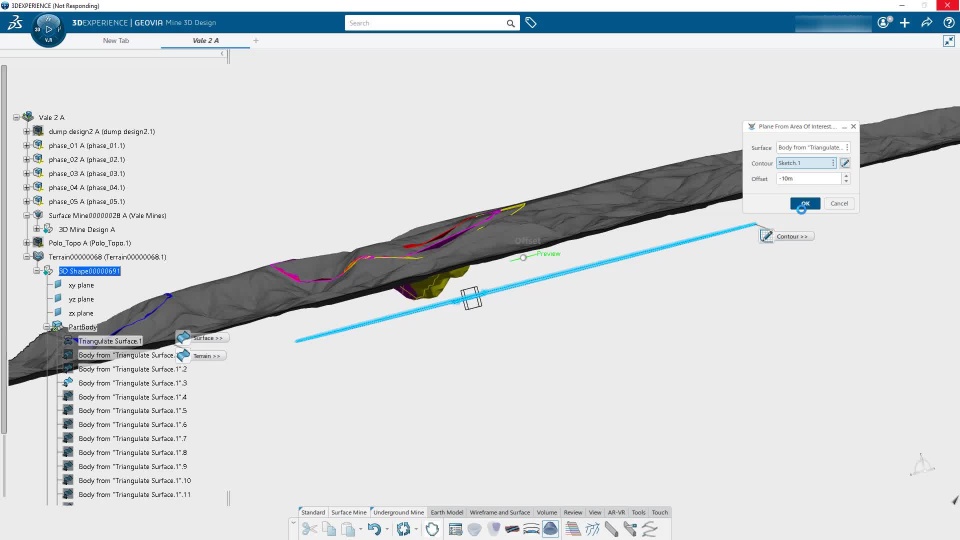Screen dimensions: 960x540
Task: Add a new tab with plus button
Action: click(256, 40)
